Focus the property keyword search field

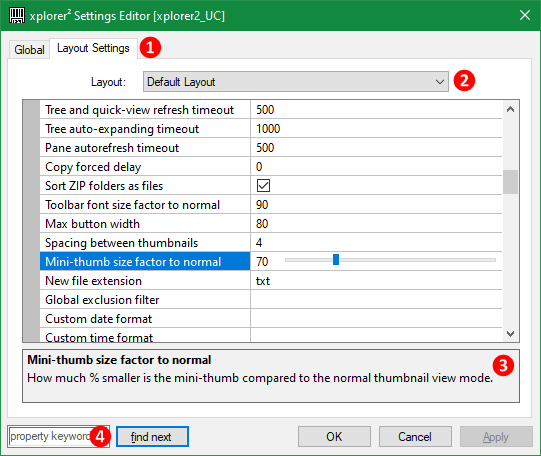coord(58,436)
